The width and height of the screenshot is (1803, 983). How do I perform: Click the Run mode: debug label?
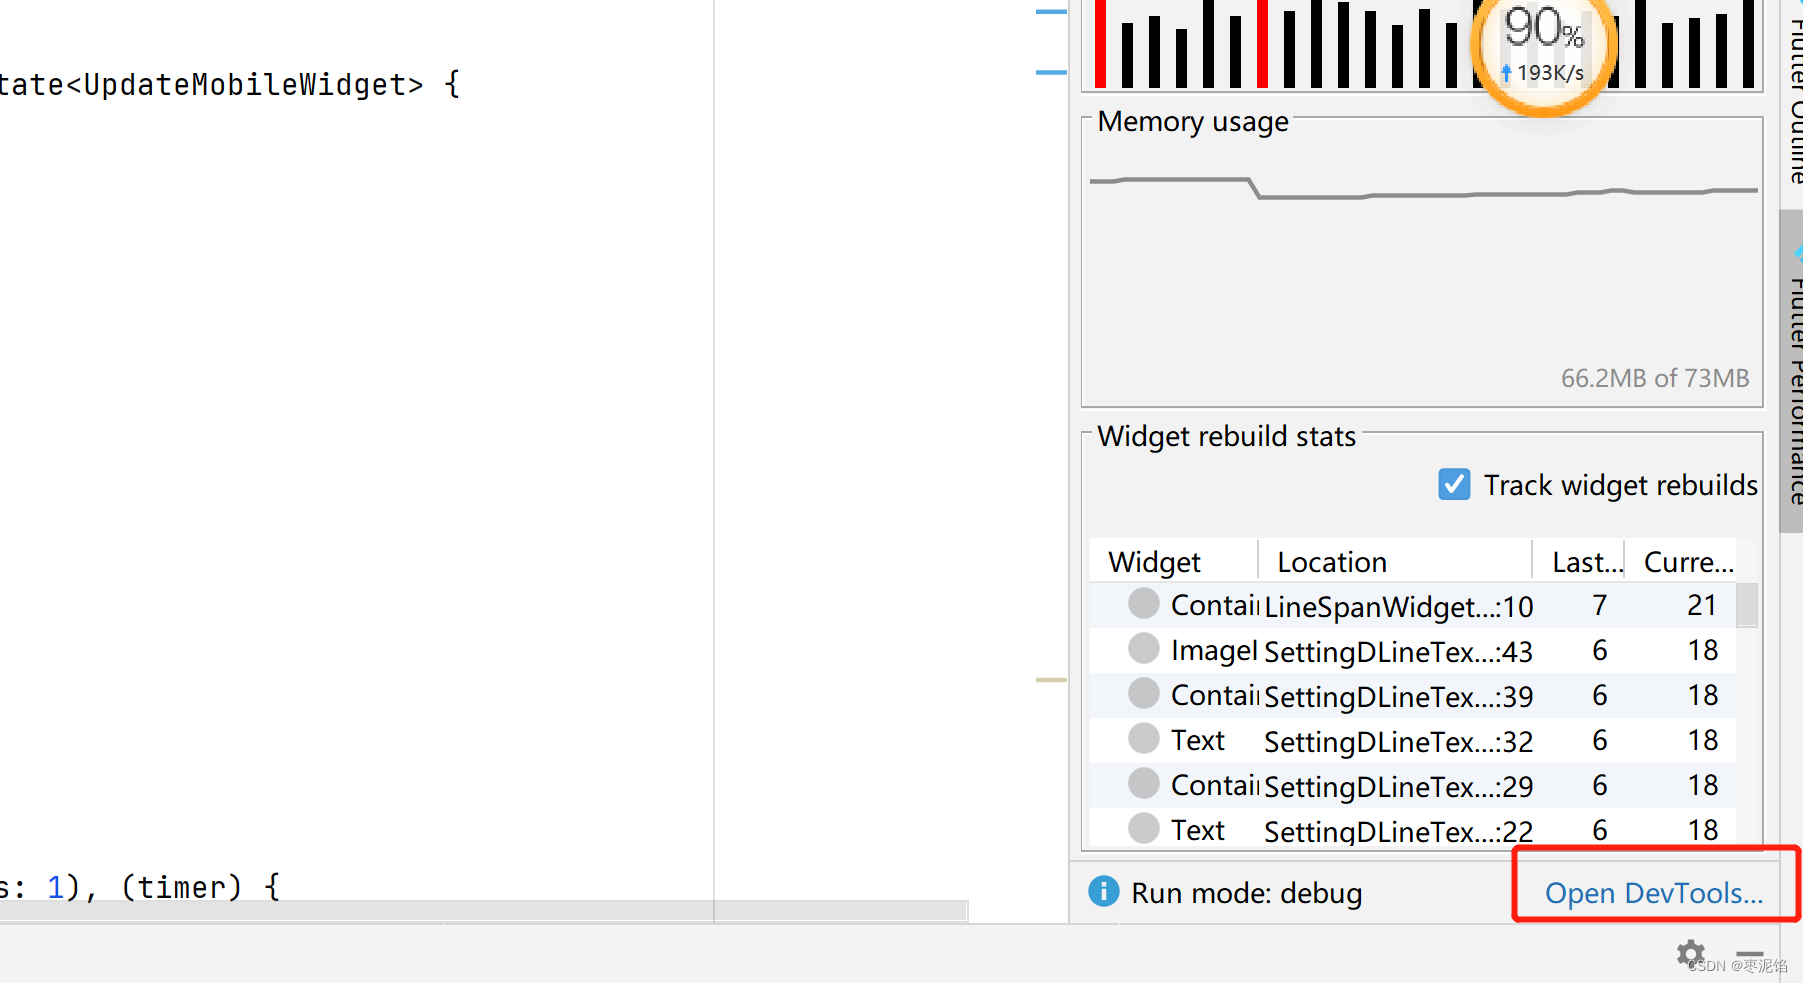(1246, 892)
